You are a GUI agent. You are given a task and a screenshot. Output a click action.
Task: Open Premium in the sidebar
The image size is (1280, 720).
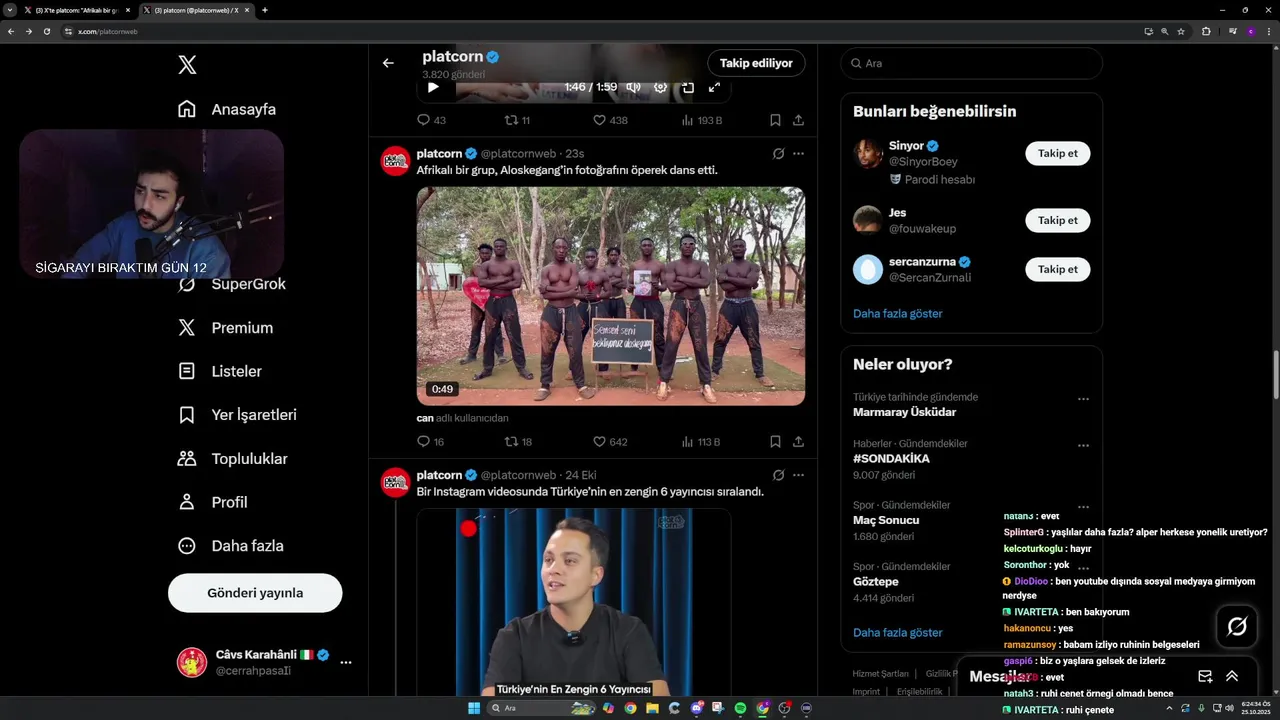coord(225,328)
